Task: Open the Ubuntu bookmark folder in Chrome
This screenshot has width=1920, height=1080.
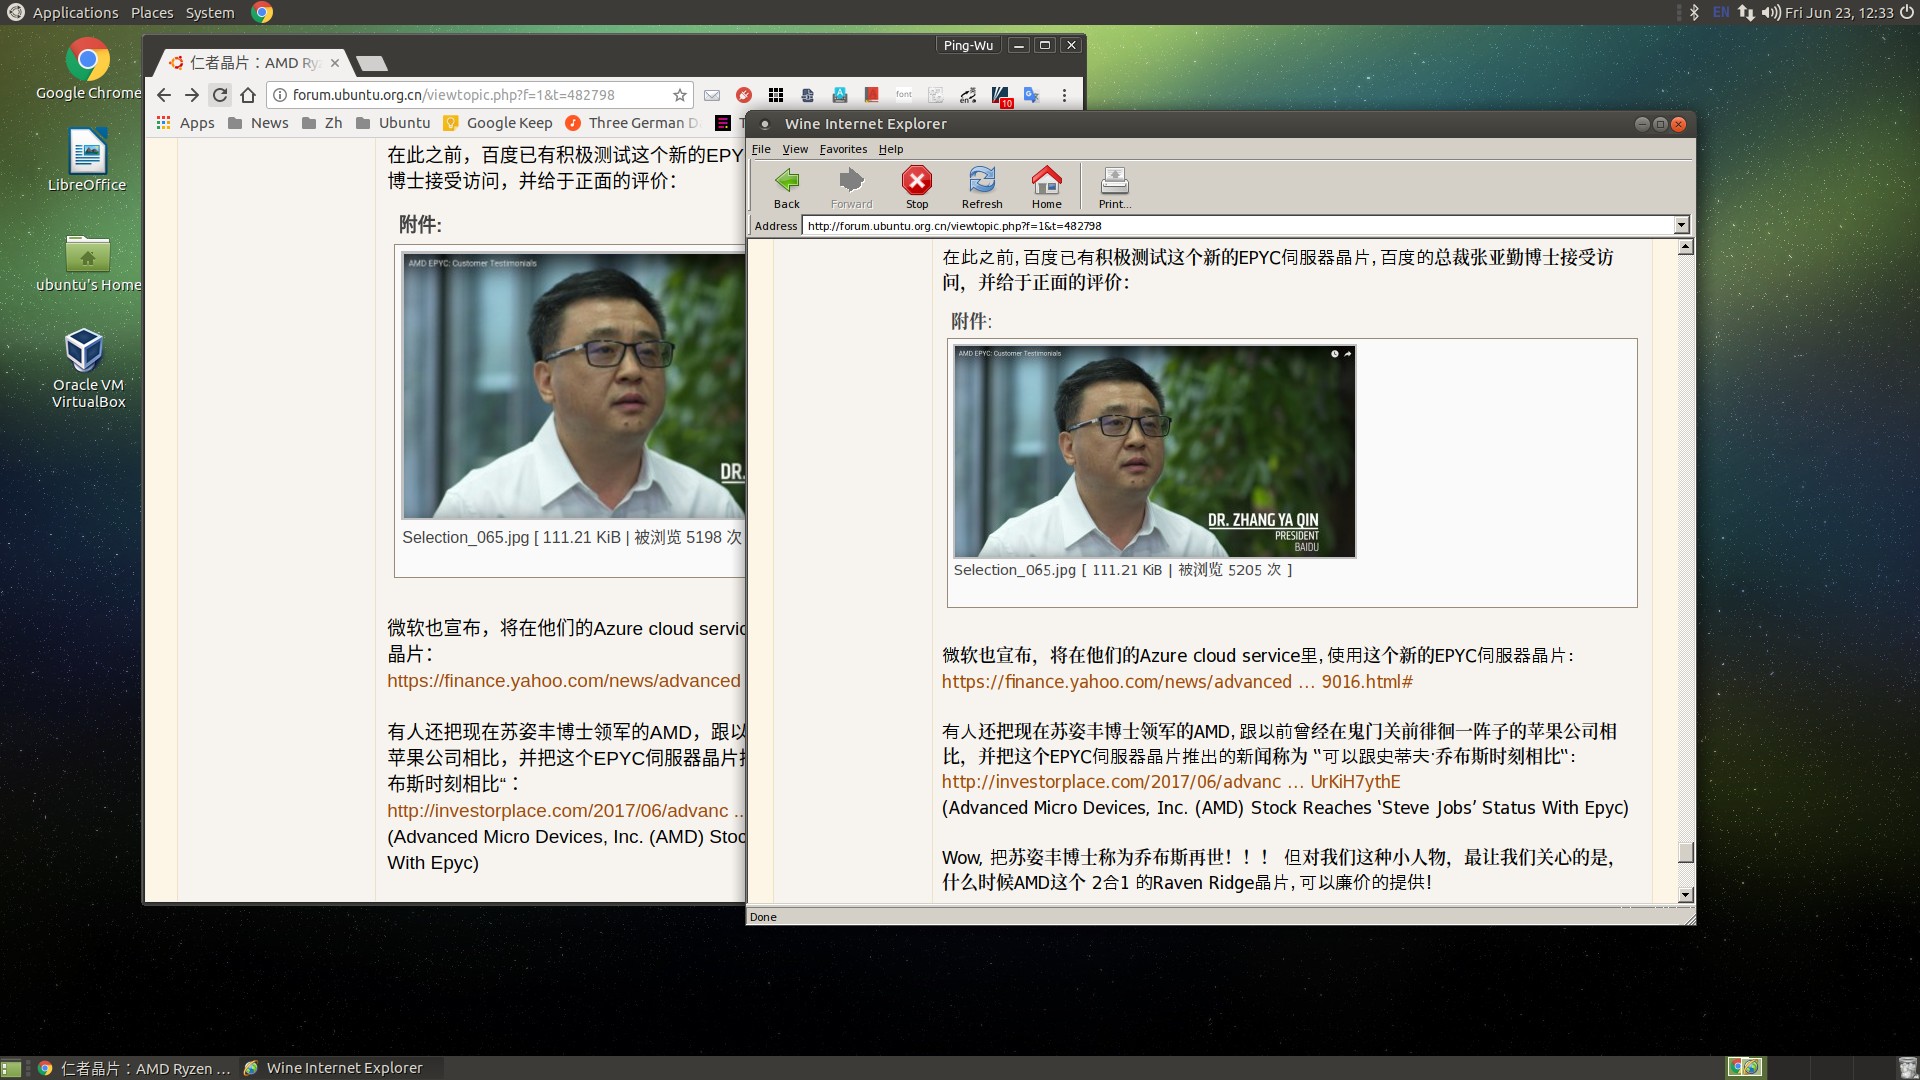Action: [x=393, y=123]
